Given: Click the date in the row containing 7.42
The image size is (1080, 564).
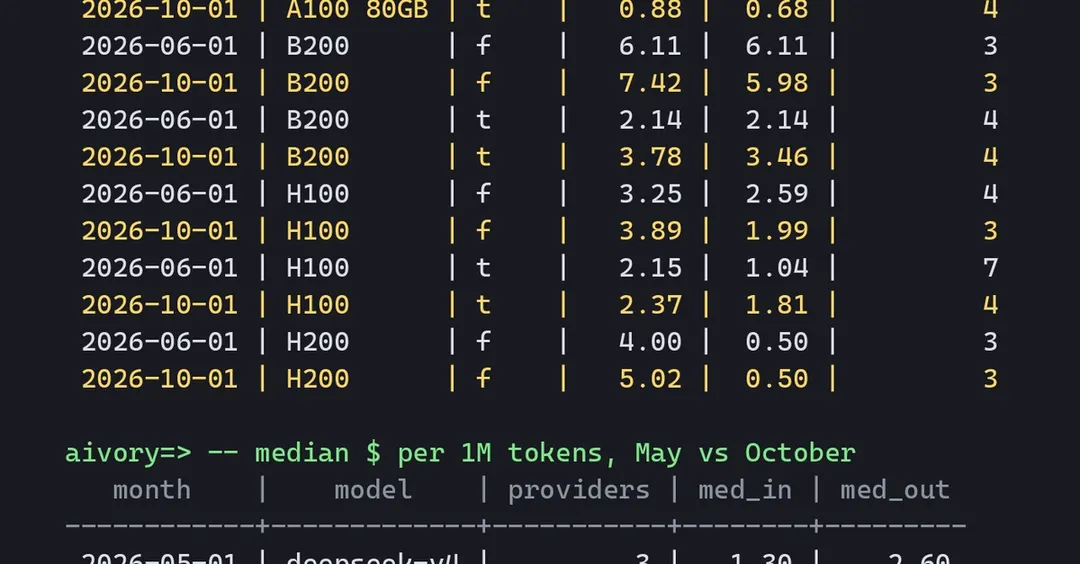Looking at the screenshot, I should pyautogui.click(x=160, y=83).
